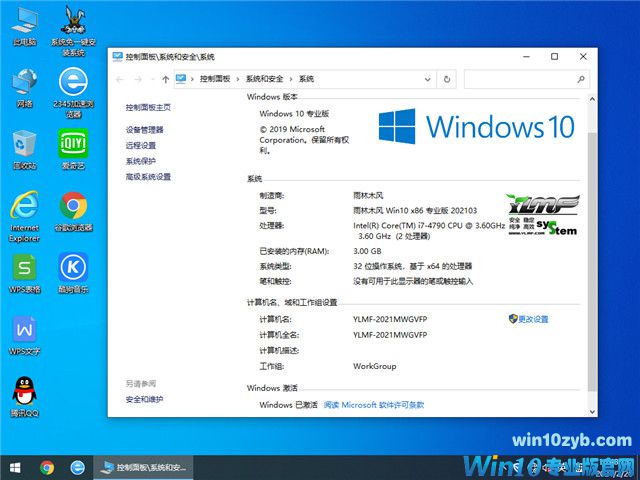640x480 pixels.
Task: Launch the 腾讯QQ desktop icon
Action: (x=24, y=397)
